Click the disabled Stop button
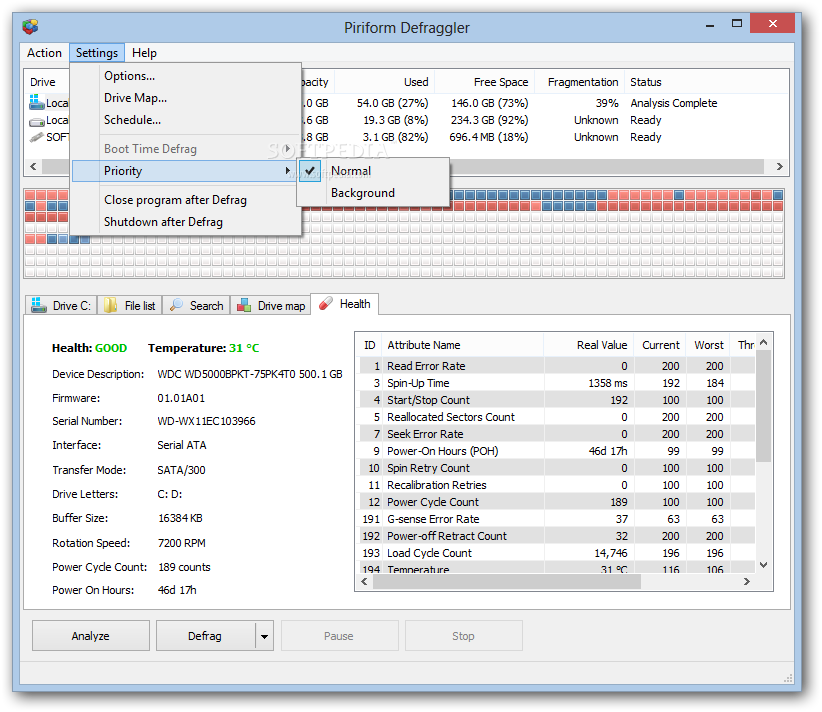The height and width of the screenshot is (712, 822). pos(463,636)
